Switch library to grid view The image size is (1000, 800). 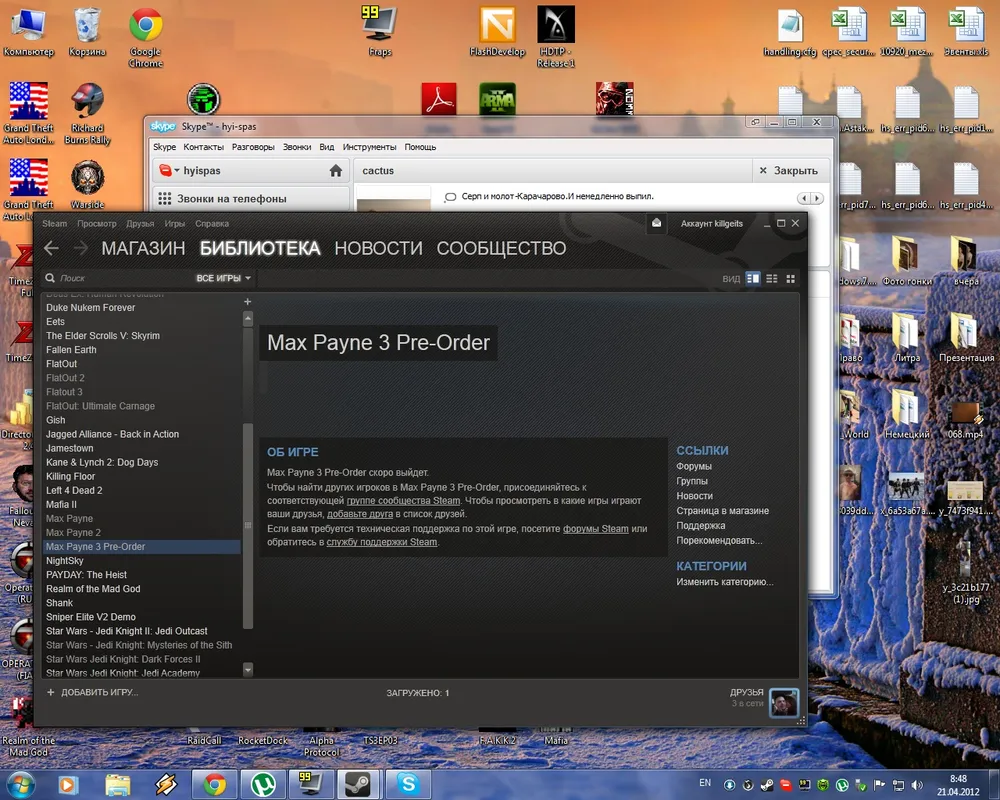click(x=791, y=278)
